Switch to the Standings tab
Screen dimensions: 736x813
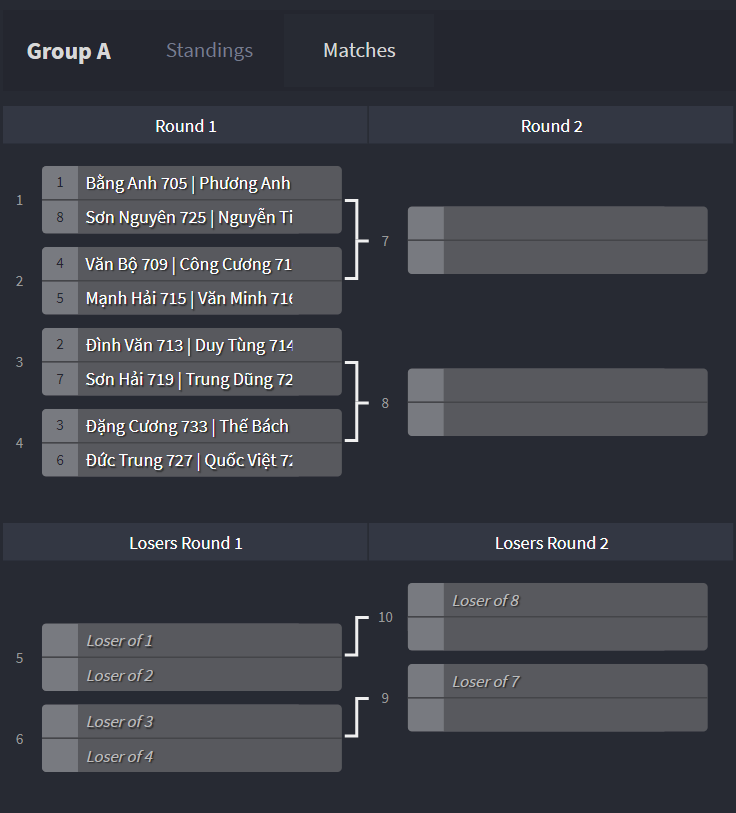pos(209,51)
